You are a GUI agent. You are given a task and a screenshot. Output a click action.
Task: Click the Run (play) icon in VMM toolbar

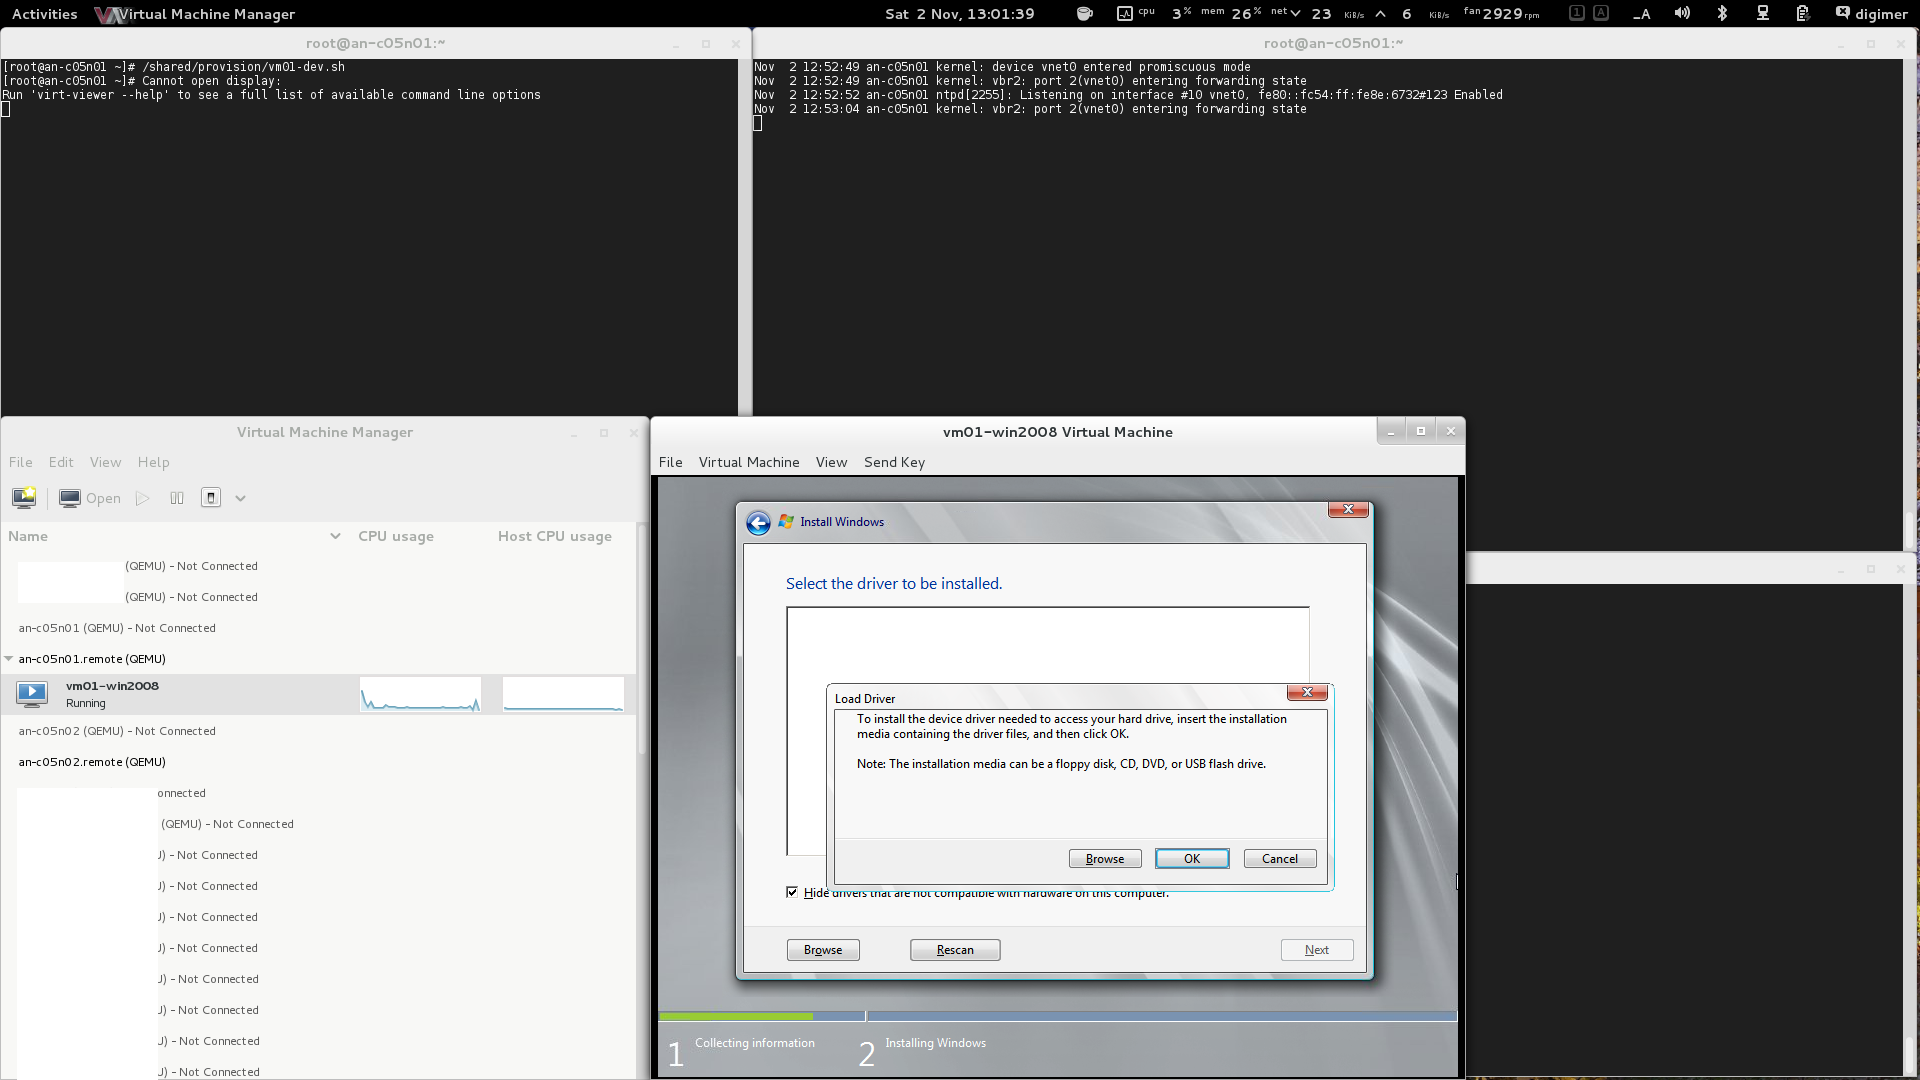point(143,498)
